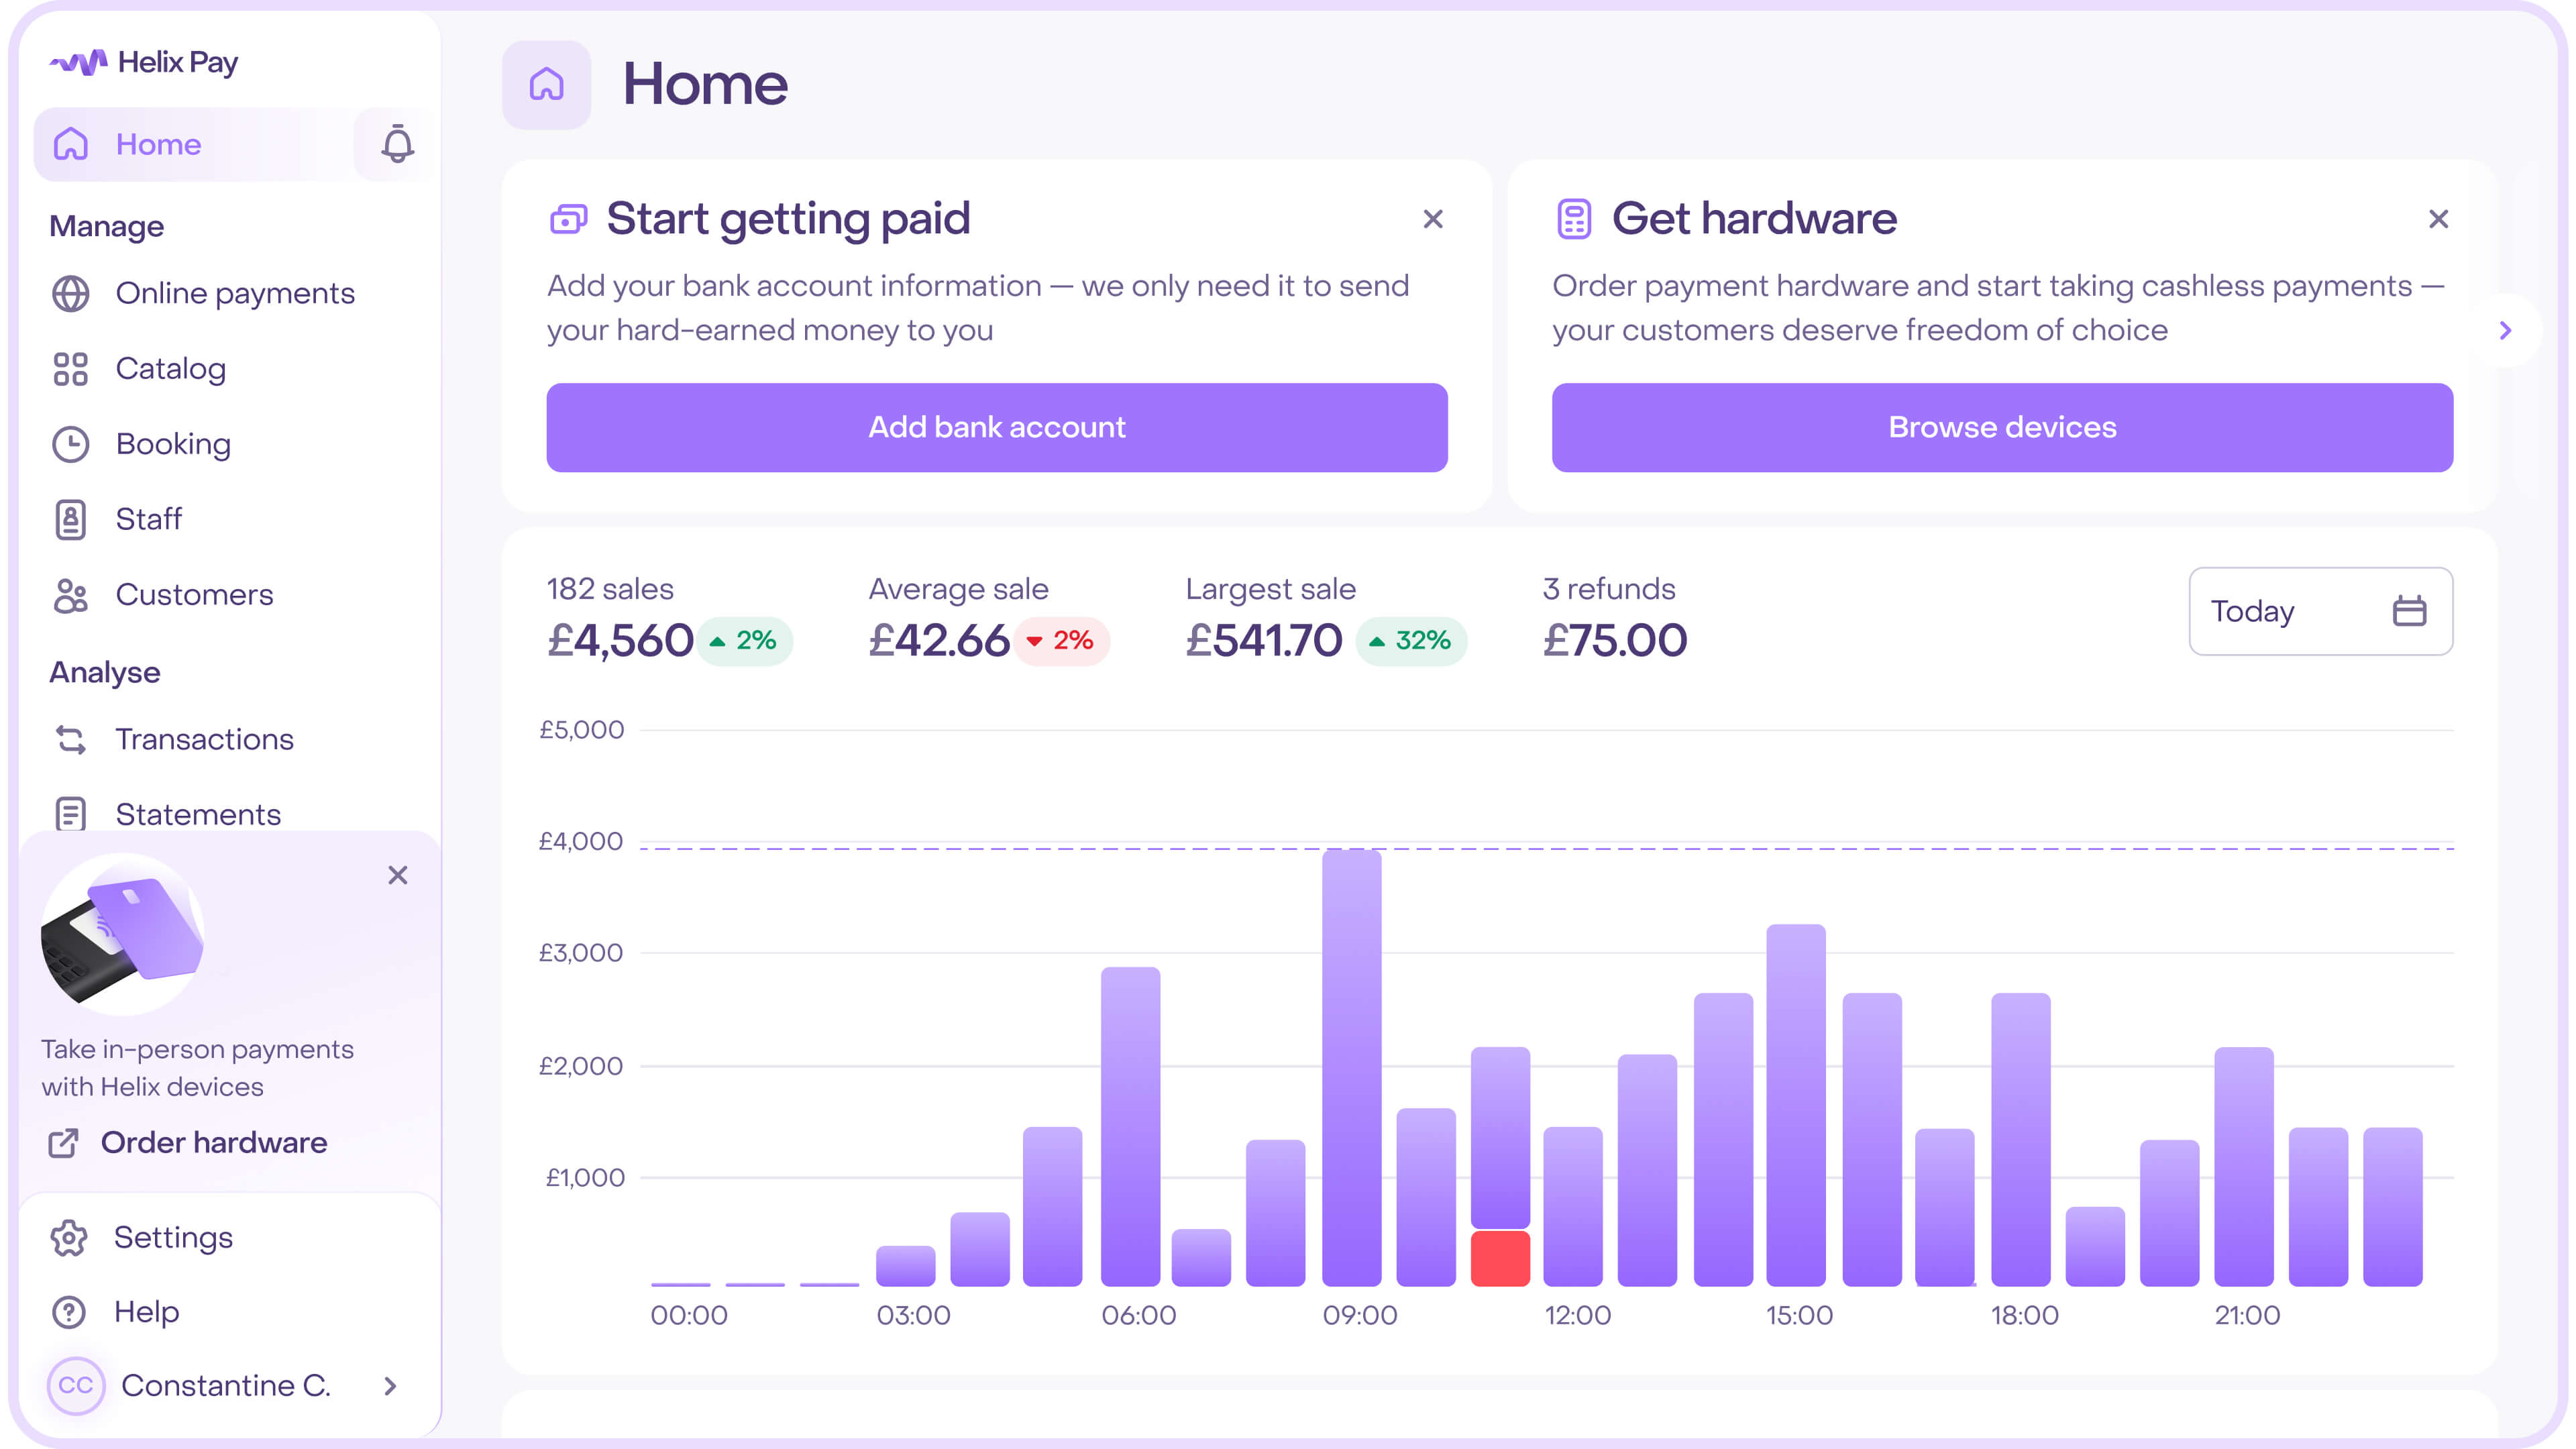Close the in-person payments promo

(x=397, y=875)
